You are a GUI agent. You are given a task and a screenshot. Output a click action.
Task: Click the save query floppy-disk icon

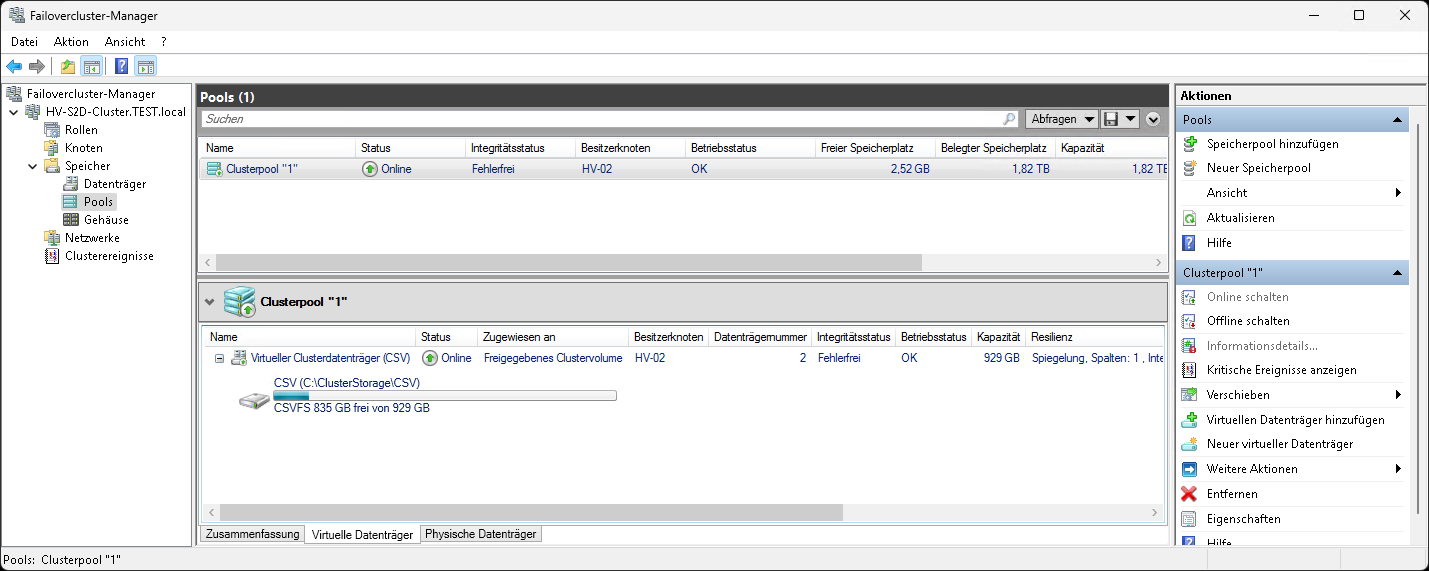(1110, 119)
